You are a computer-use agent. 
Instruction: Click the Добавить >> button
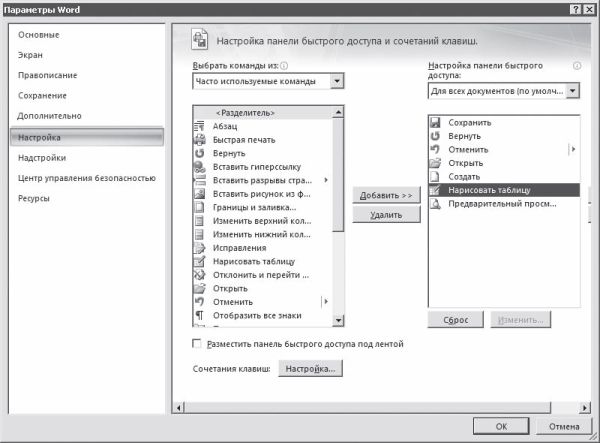coord(386,195)
